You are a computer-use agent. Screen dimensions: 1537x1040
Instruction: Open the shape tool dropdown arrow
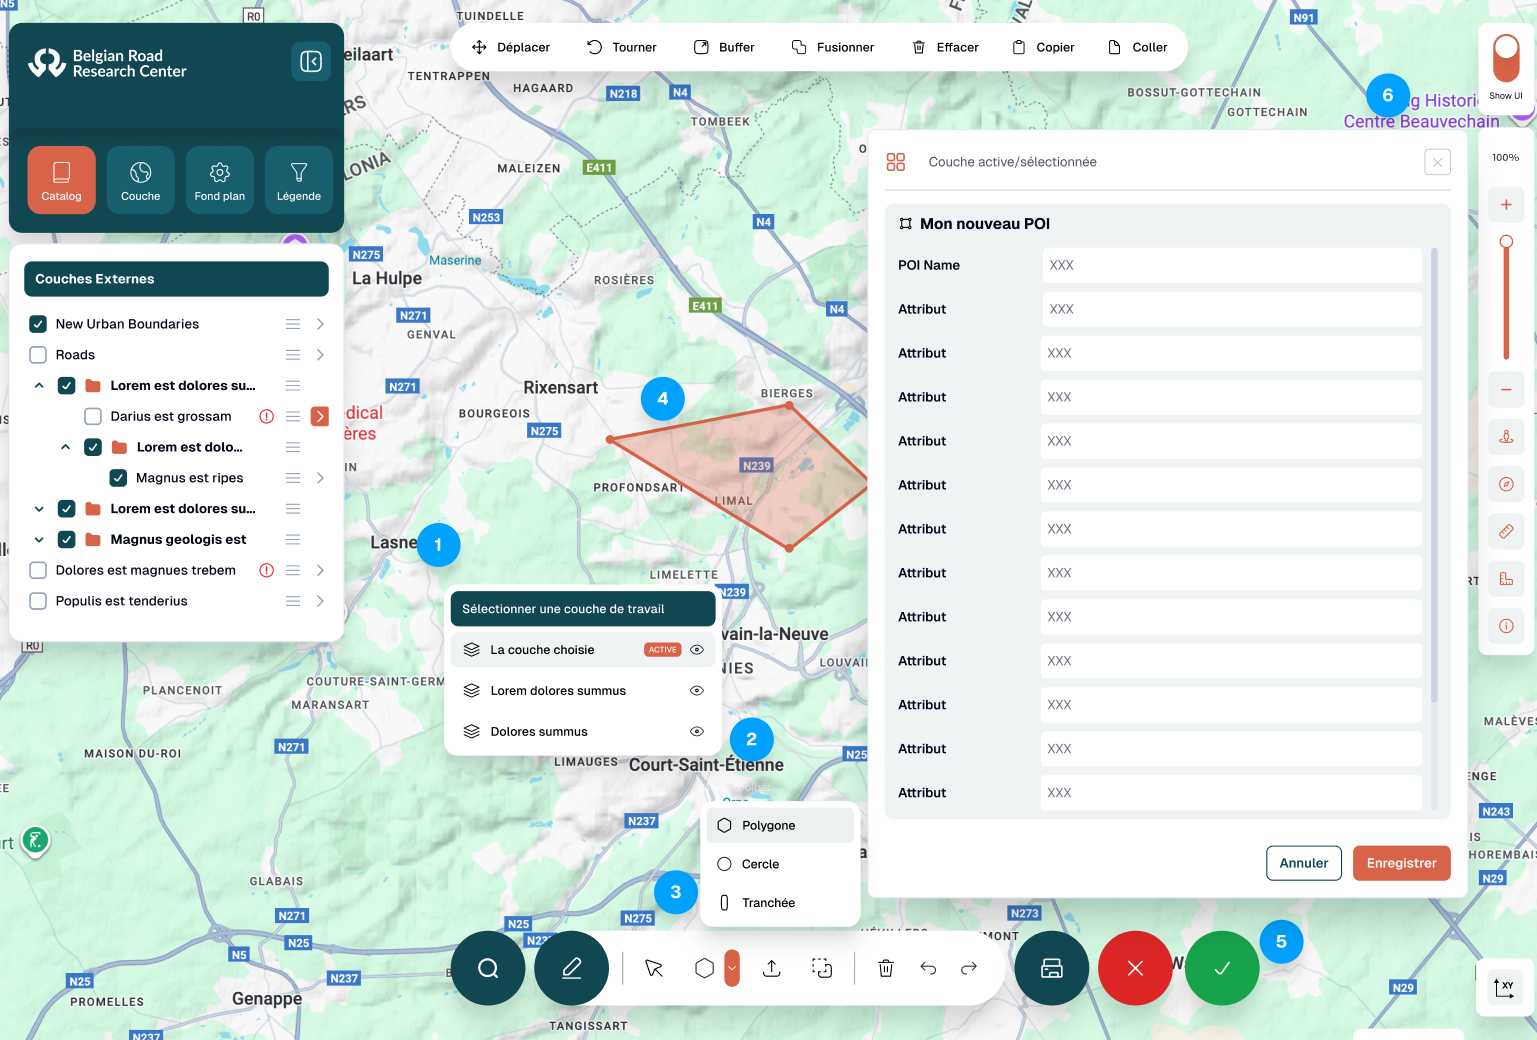pos(732,968)
